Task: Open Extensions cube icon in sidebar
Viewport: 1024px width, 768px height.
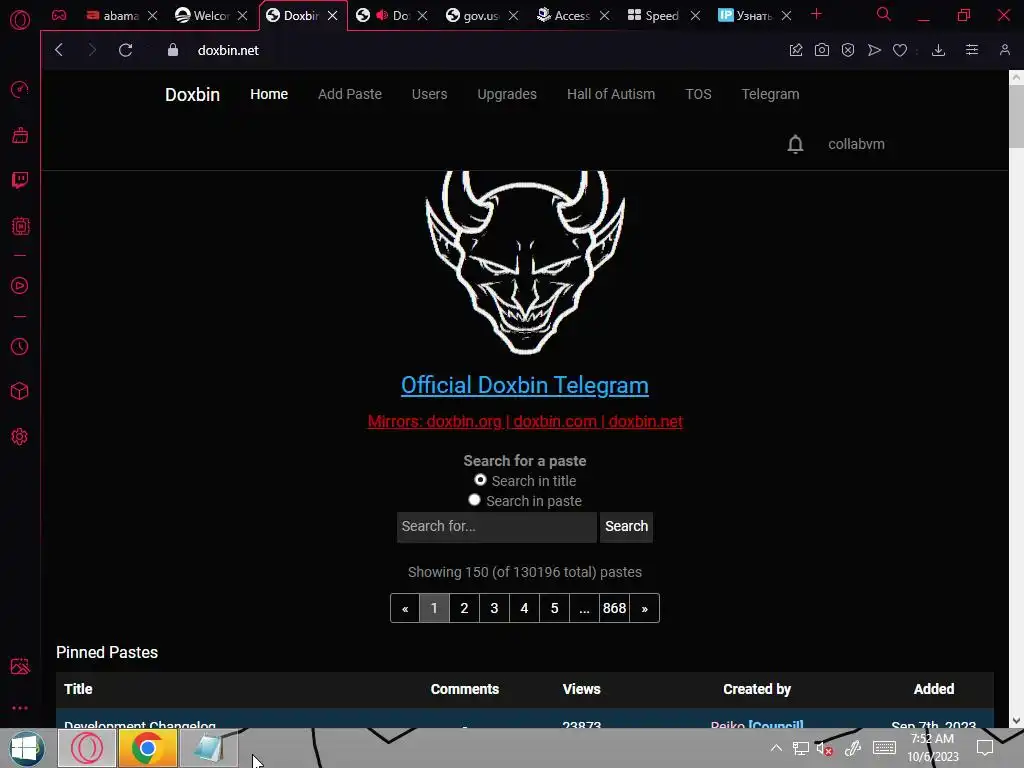Action: click(x=20, y=391)
